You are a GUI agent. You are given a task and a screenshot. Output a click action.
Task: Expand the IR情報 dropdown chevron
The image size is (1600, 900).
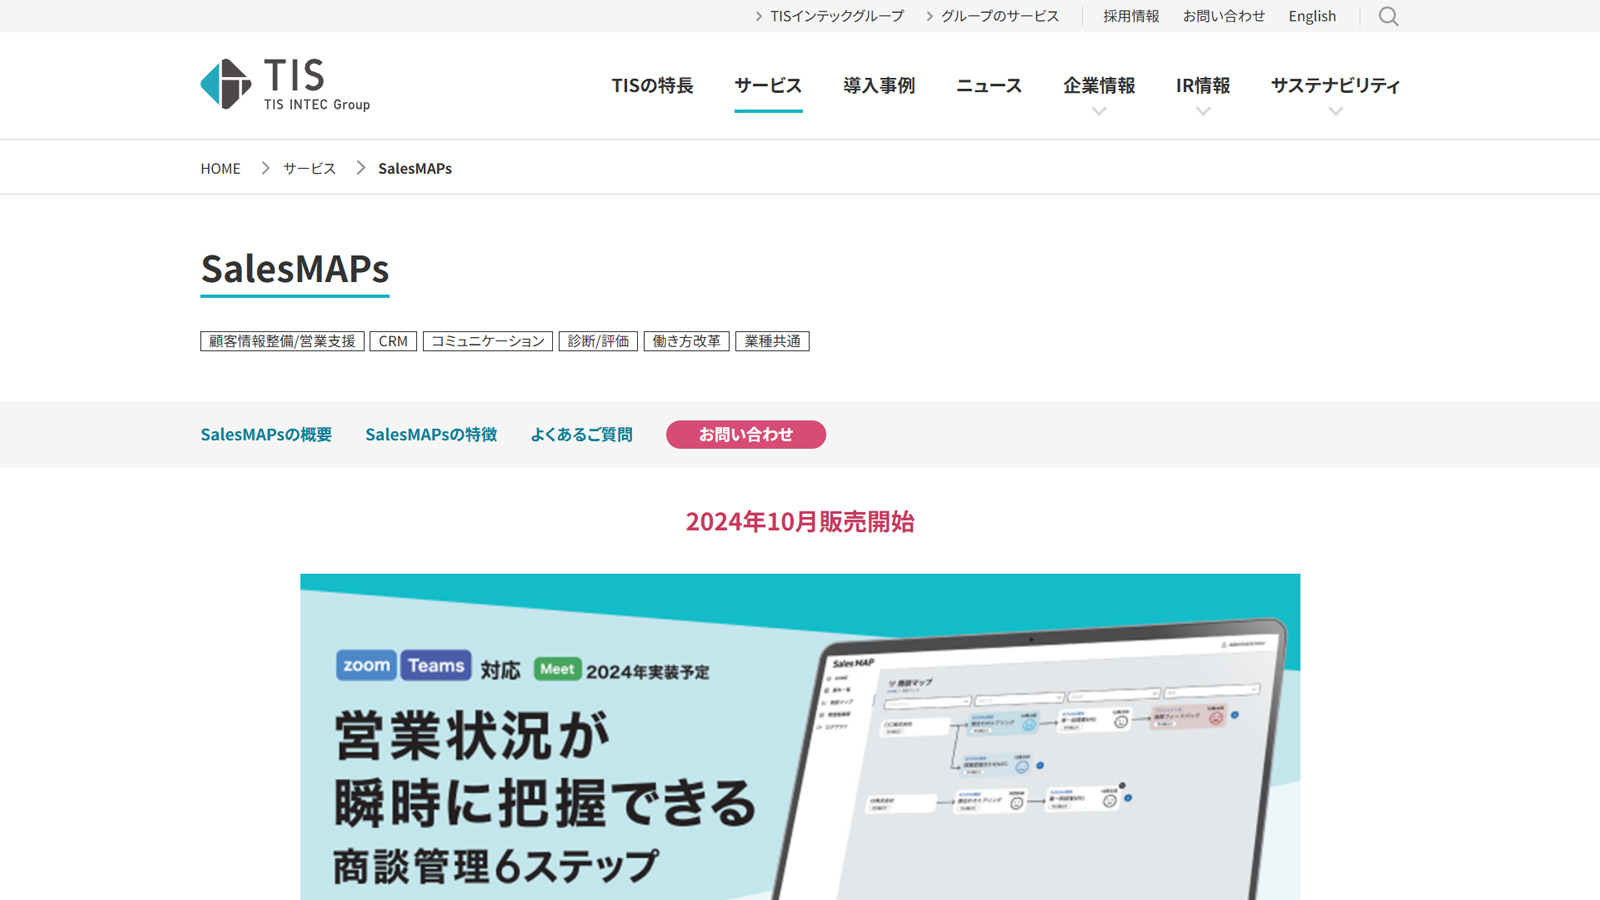point(1203,111)
